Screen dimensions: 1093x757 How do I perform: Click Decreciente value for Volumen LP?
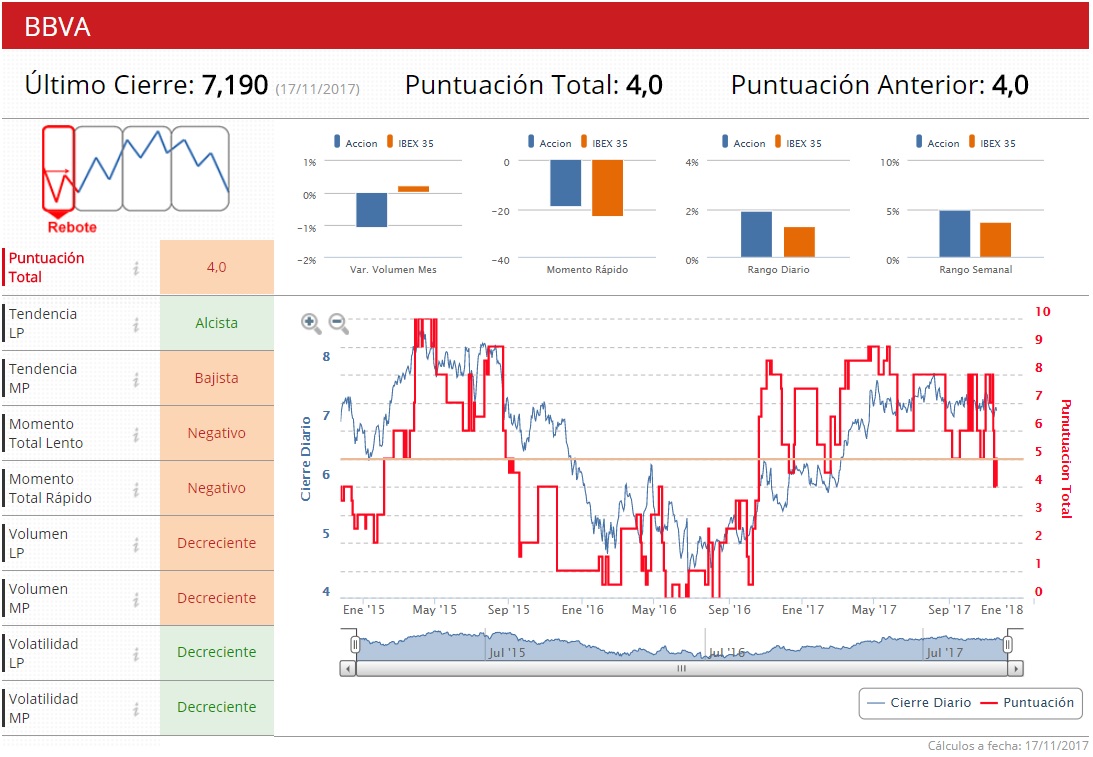pyautogui.click(x=217, y=544)
